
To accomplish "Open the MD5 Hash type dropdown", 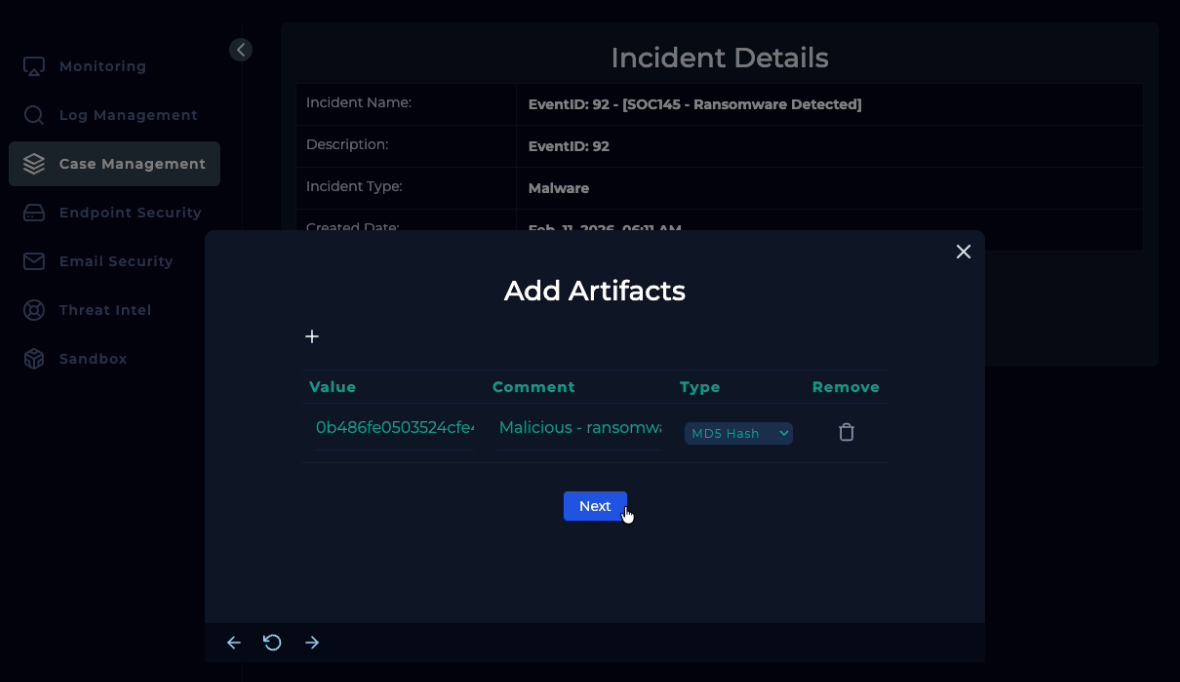I will point(738,433).
